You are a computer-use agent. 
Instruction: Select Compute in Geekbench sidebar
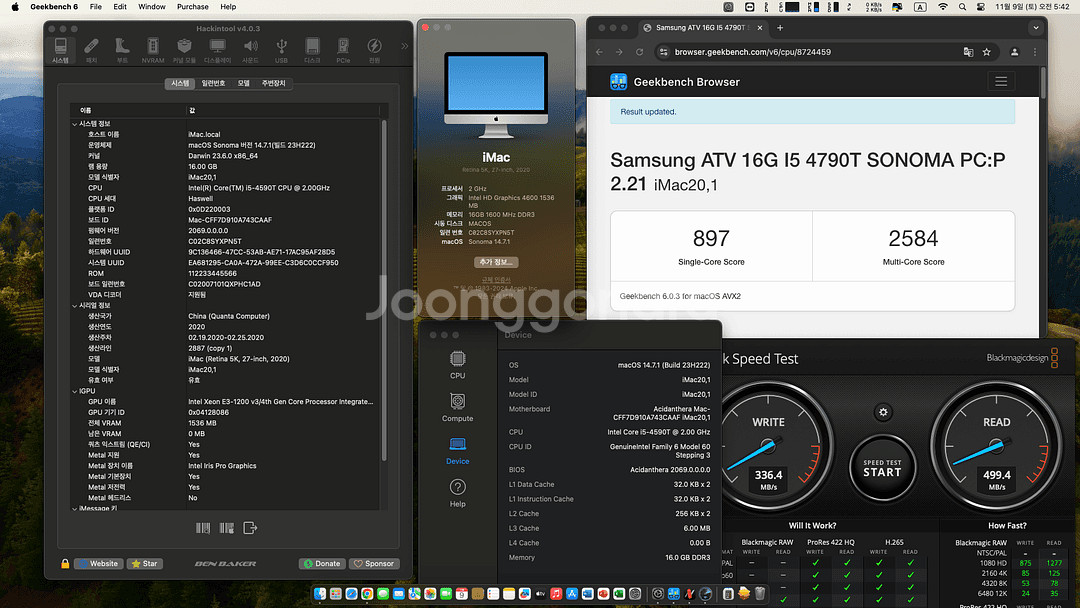point(457,408)
